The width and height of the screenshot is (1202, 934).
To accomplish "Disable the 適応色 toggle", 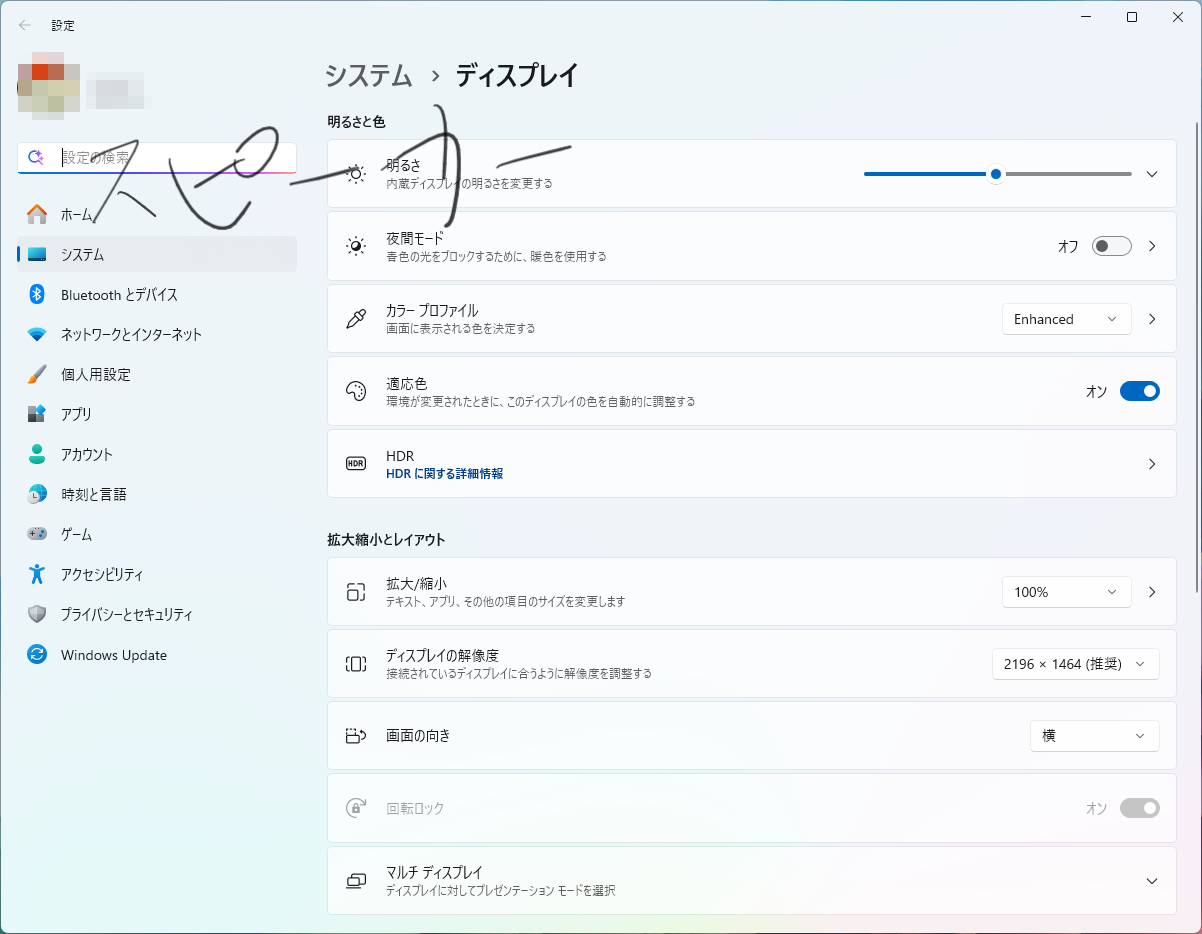I will 1140,390.
